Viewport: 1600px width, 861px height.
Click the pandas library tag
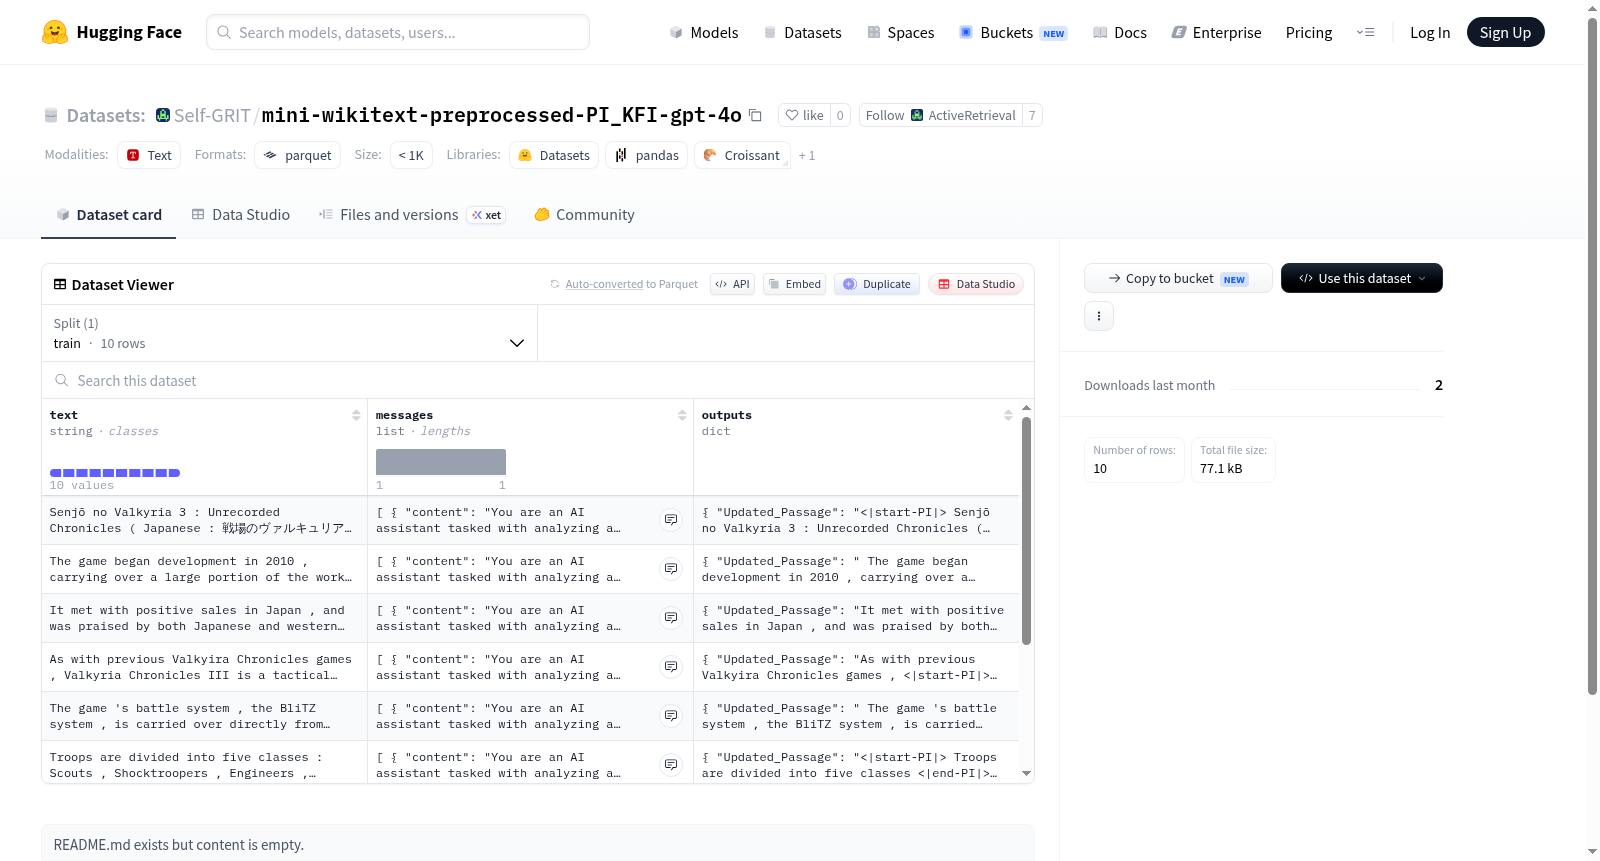click(646, 155)
